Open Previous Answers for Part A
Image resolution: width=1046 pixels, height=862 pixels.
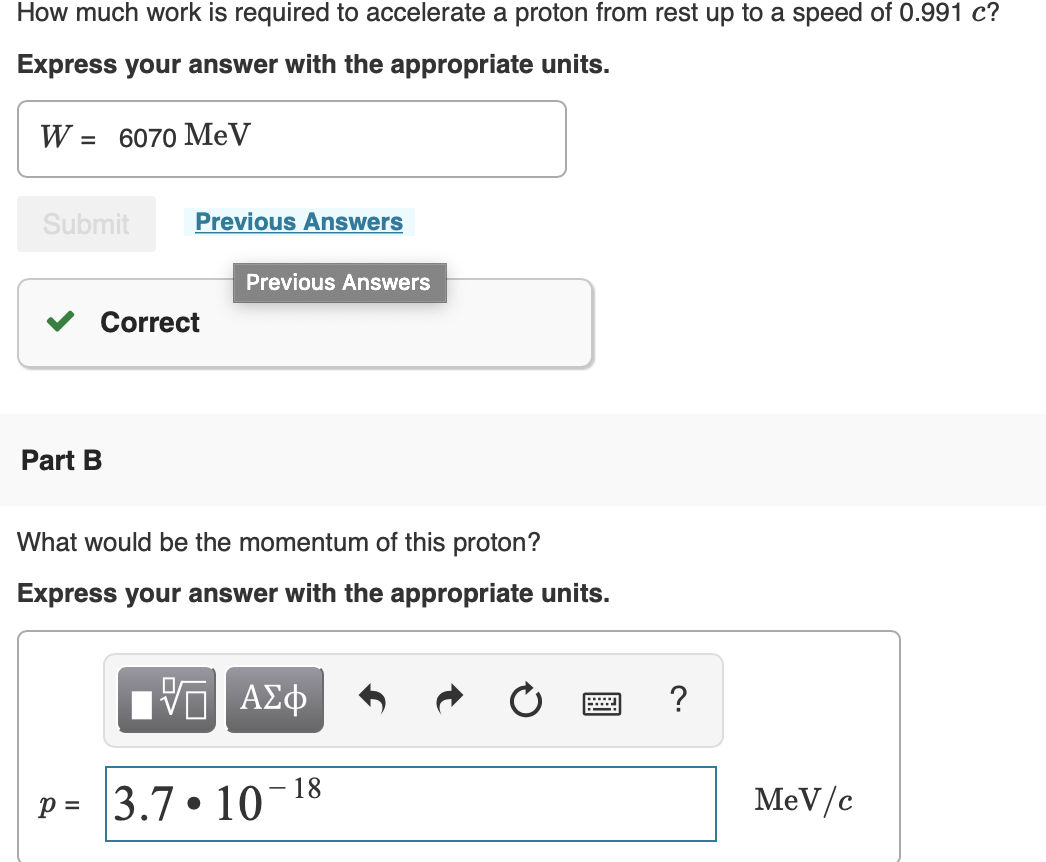pos(298,221)
